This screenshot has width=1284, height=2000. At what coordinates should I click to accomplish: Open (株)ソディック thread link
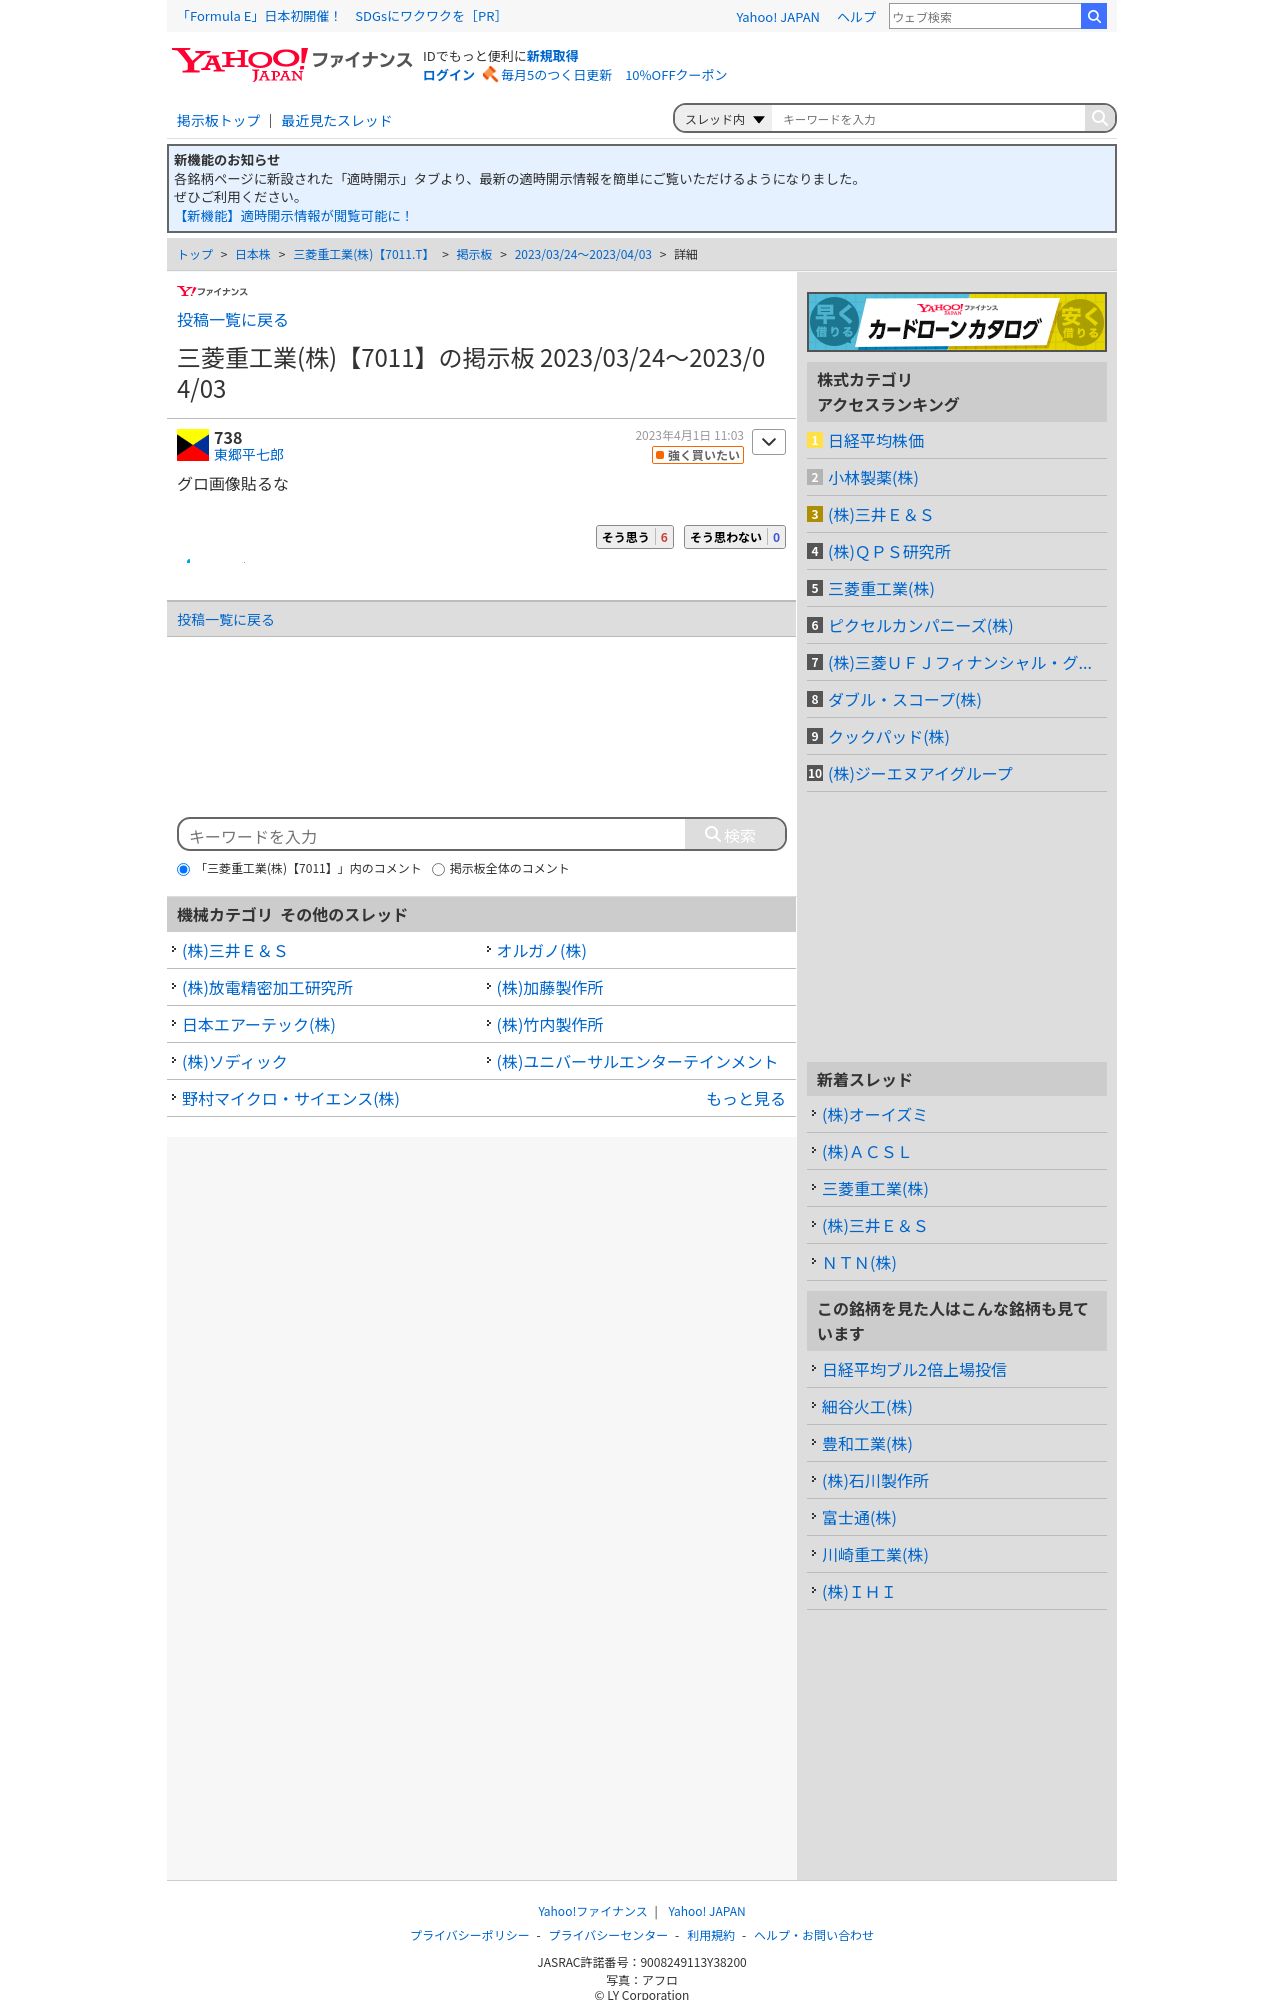pos(234,1062)
